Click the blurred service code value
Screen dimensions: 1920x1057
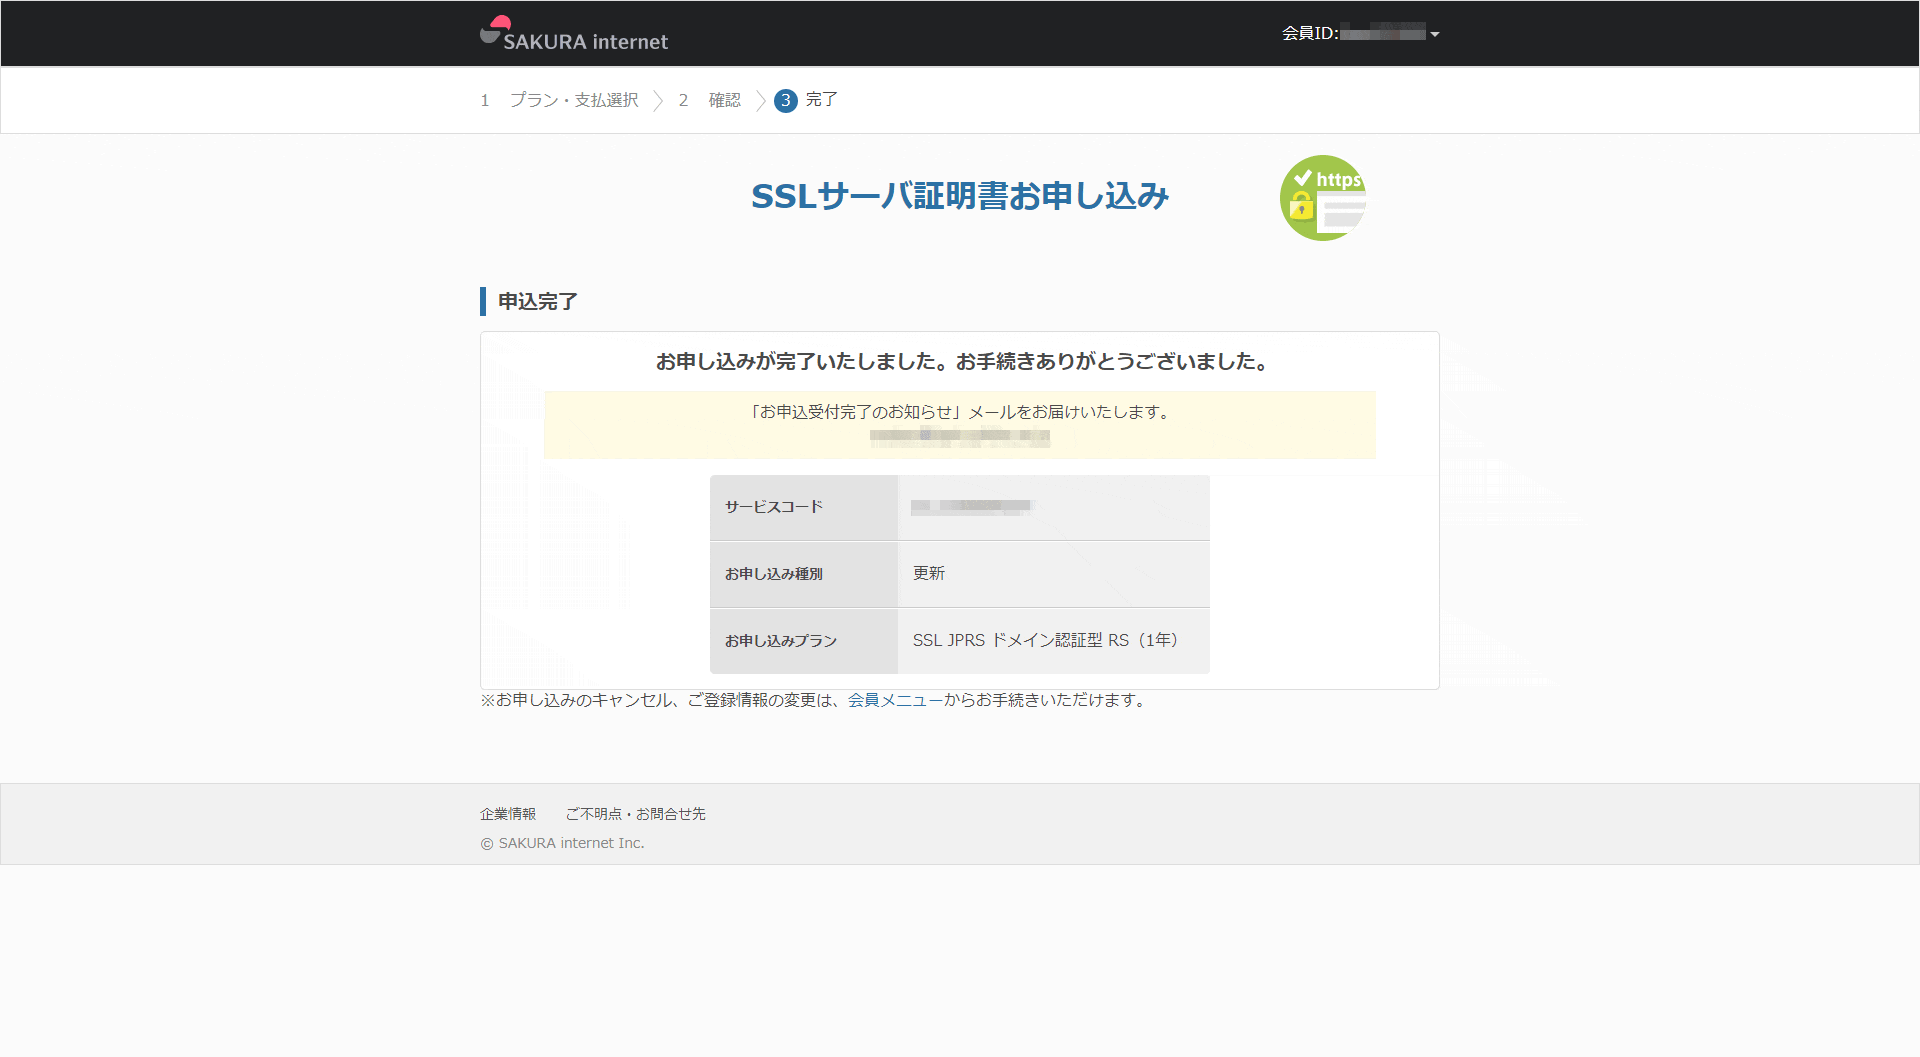(x=971, y=507)
